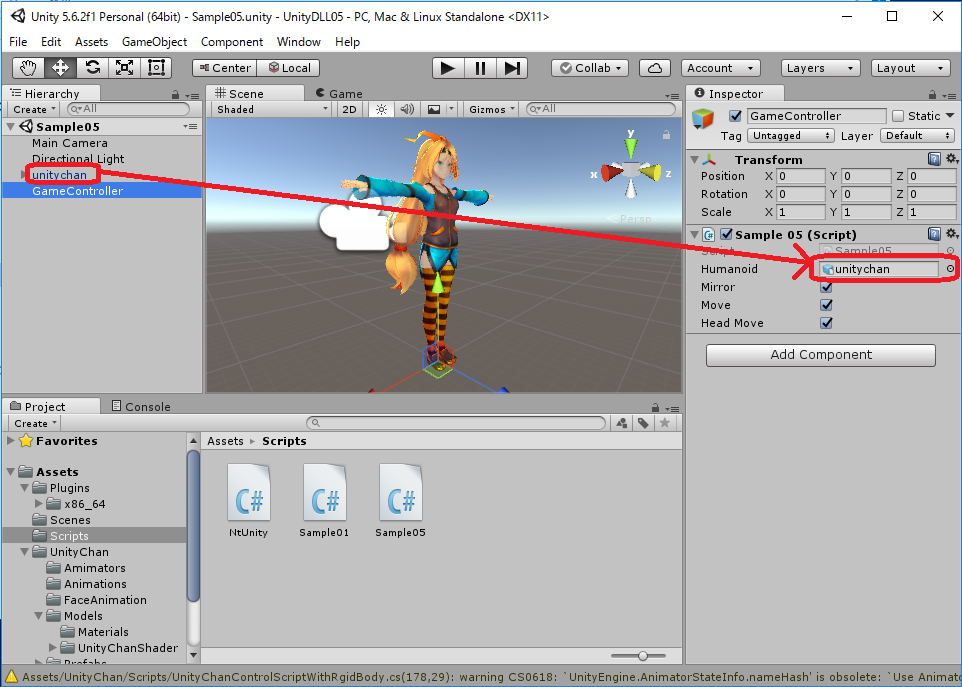Enable the Mirror checkbox
This screenshot has width=962, height=687.
(826, 287)
